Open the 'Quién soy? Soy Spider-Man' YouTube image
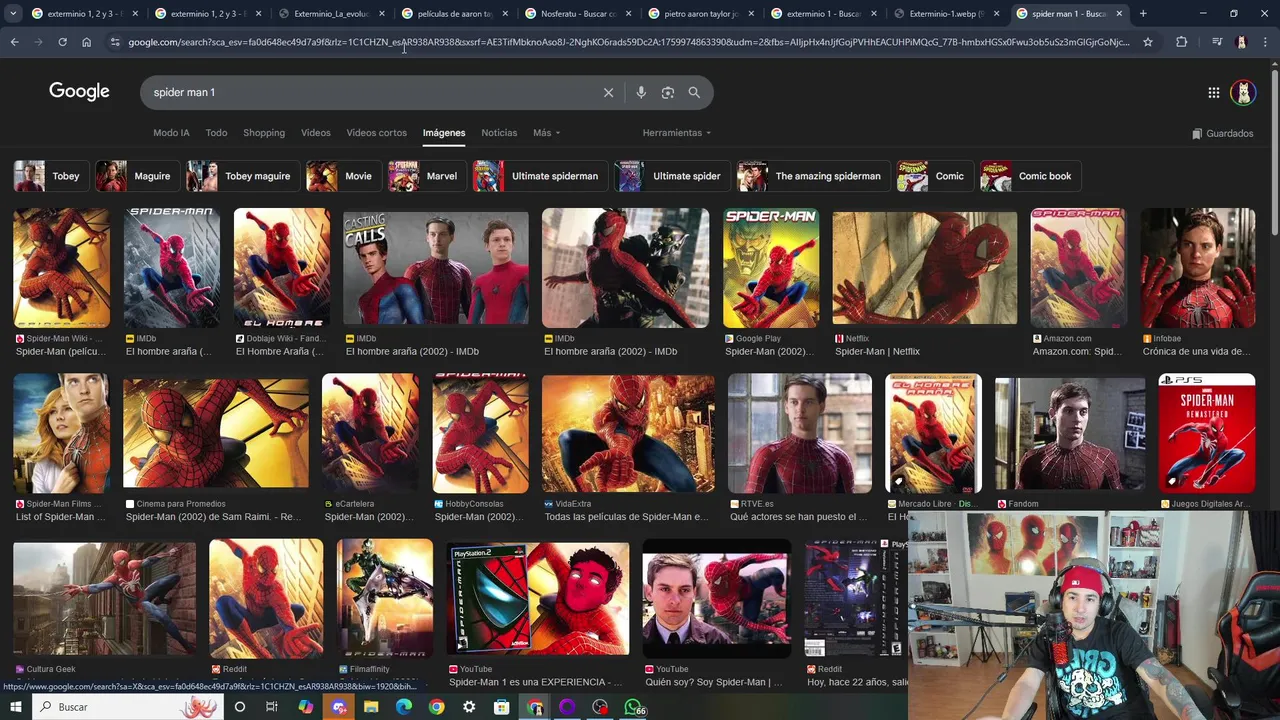 716,598
